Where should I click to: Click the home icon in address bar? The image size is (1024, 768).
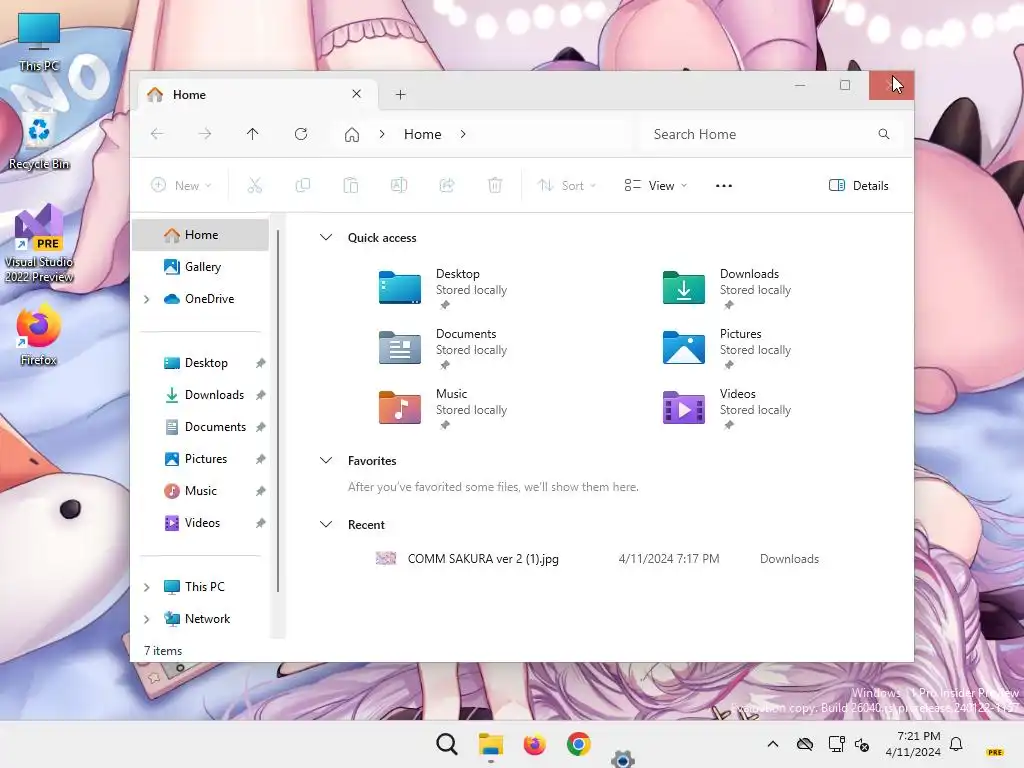click(x=352, y=135)
